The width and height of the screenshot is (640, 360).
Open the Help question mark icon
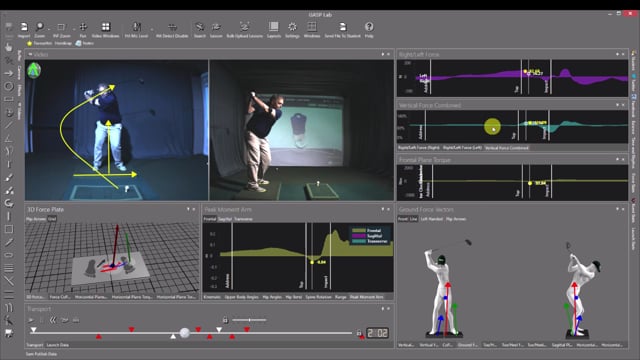pos(369,27)
